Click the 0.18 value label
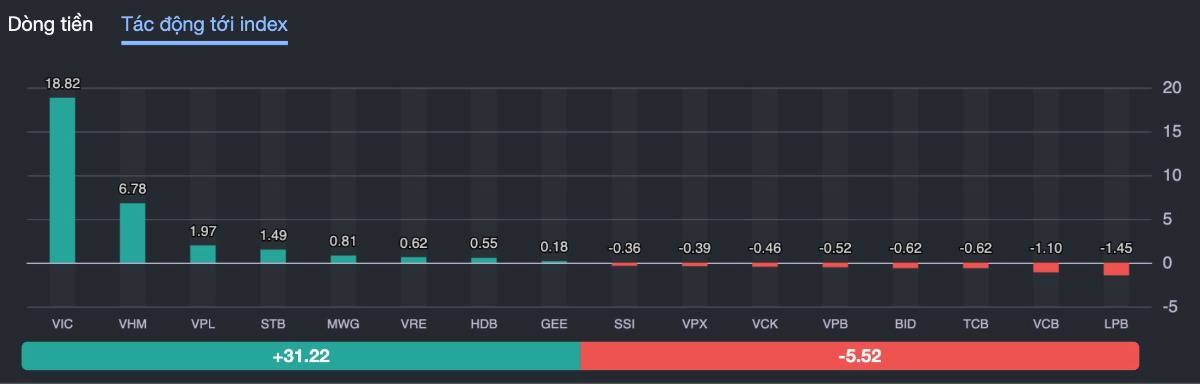The image size is (1200, 384). click(554, 246)
